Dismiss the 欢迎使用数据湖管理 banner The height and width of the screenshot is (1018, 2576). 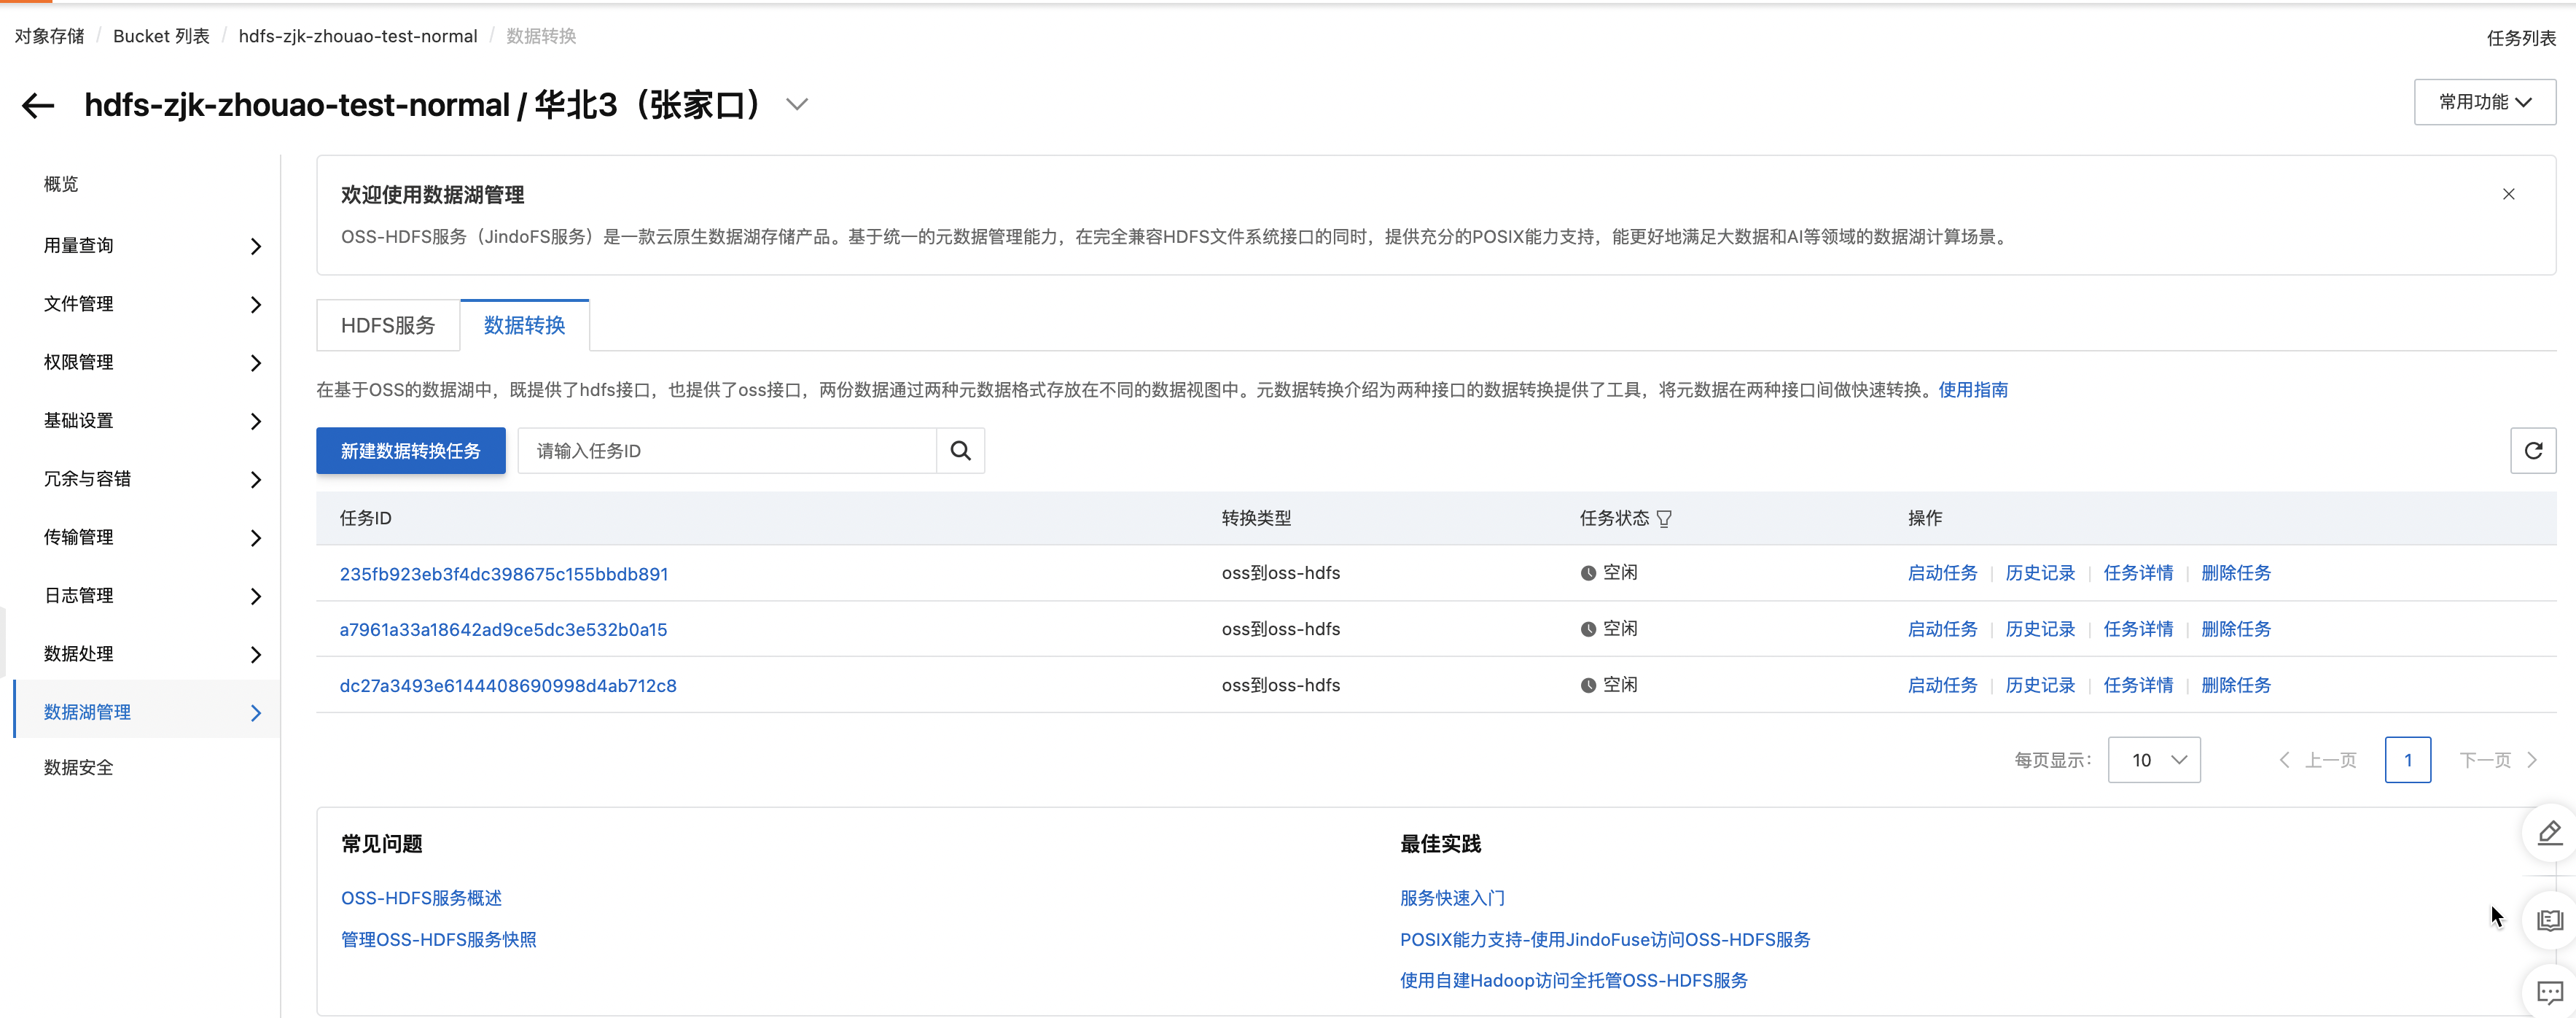[x=2509, y=194]
